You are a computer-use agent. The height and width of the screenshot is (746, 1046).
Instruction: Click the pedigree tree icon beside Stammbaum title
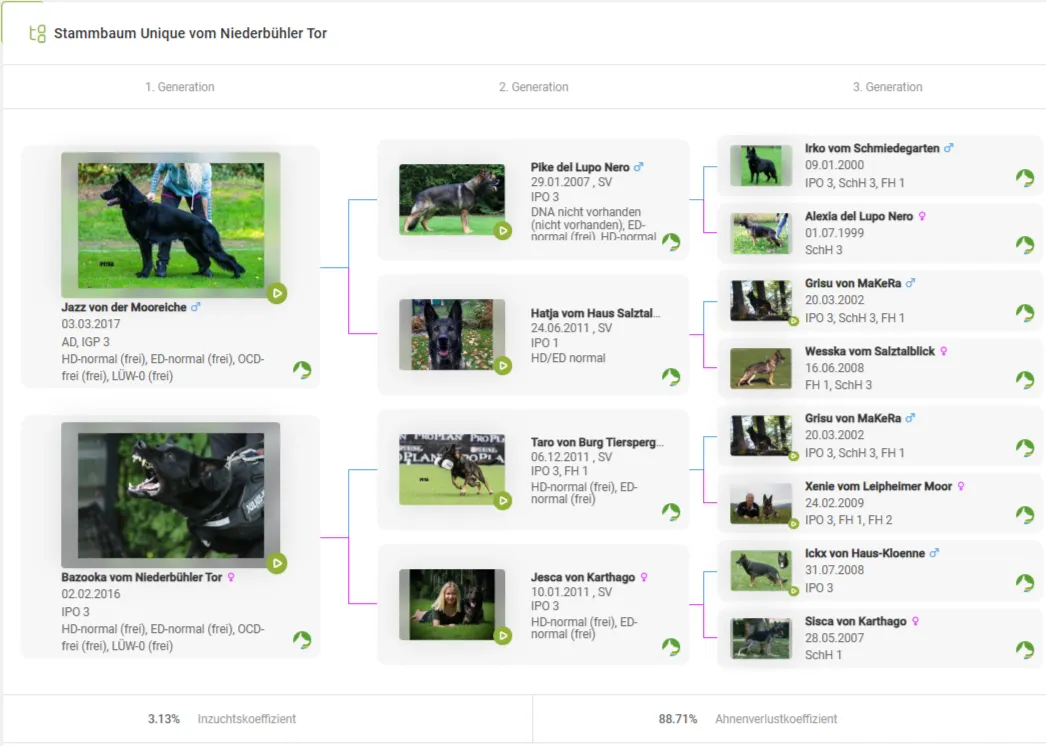click(x=38, y=33)
